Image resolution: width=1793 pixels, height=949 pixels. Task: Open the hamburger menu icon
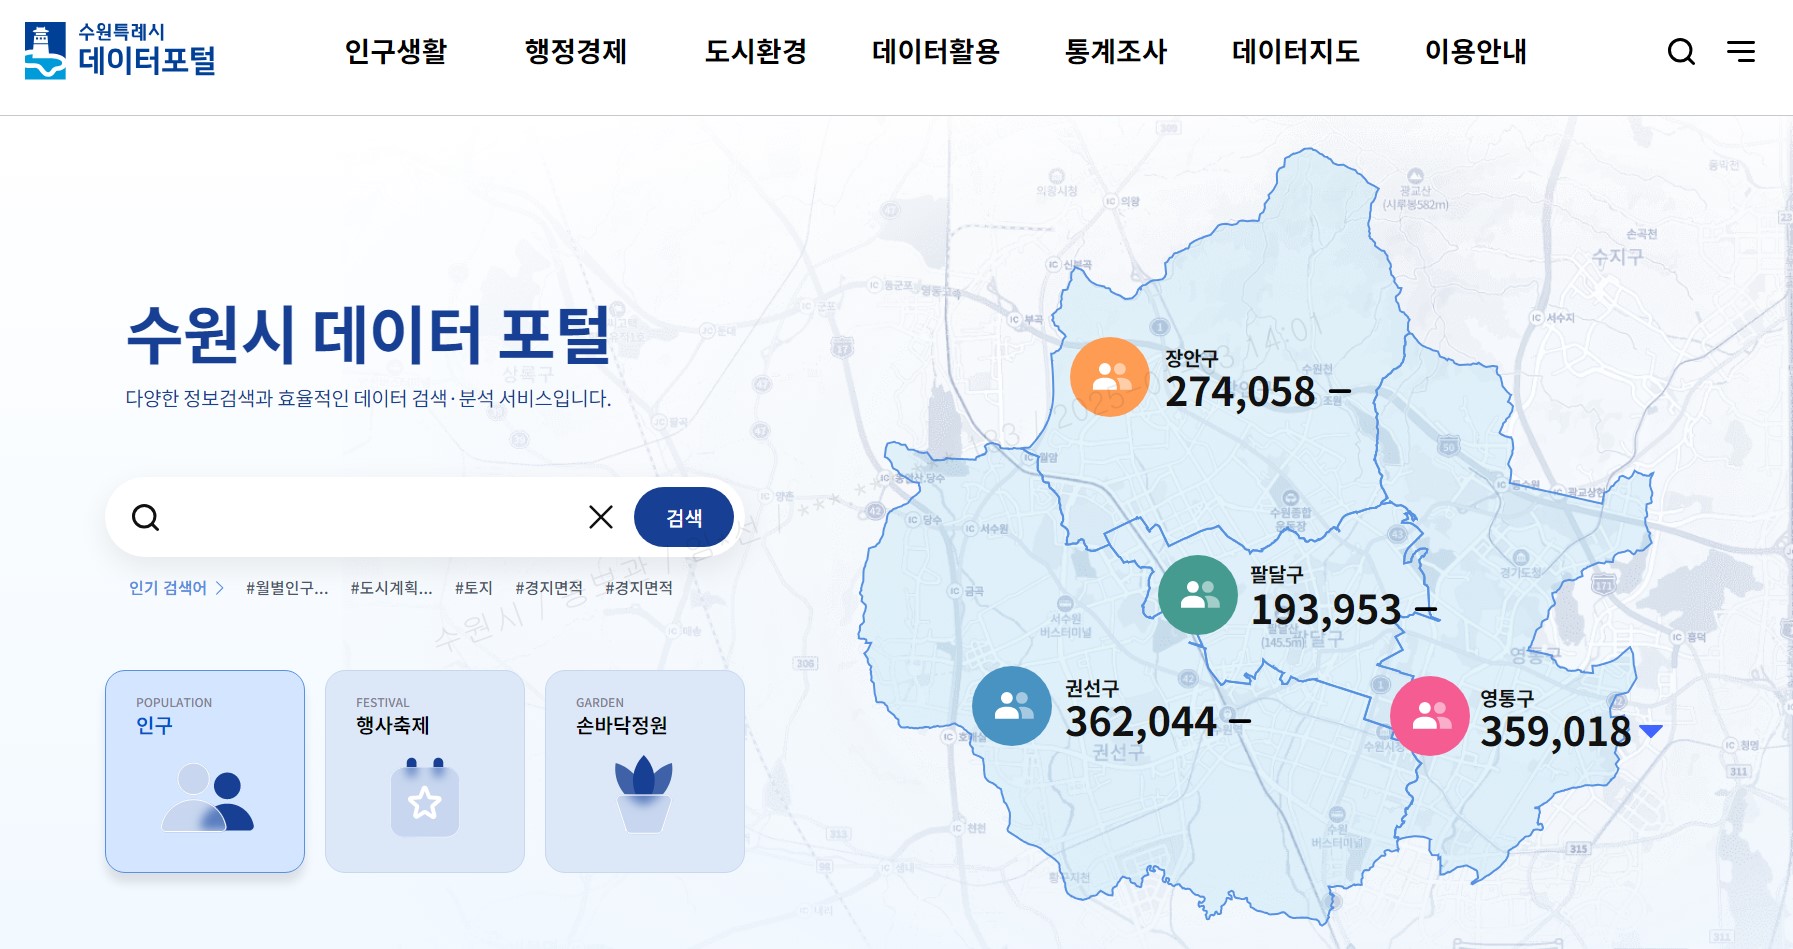tap(1741, 52)
